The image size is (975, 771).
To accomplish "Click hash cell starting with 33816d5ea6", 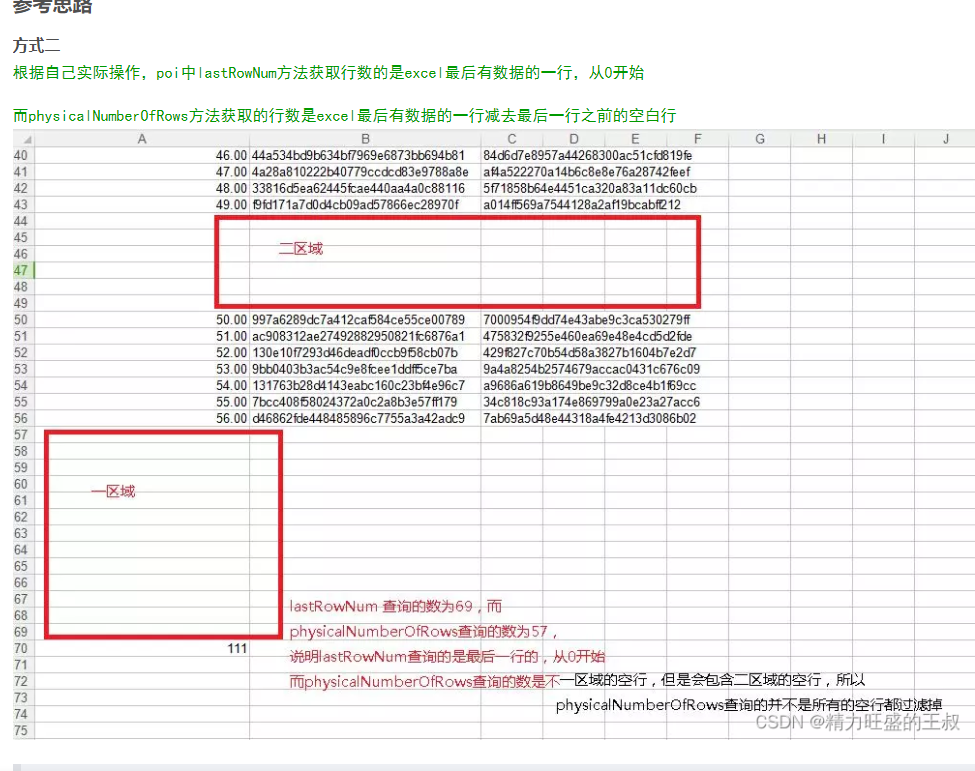I will [365, 188].
